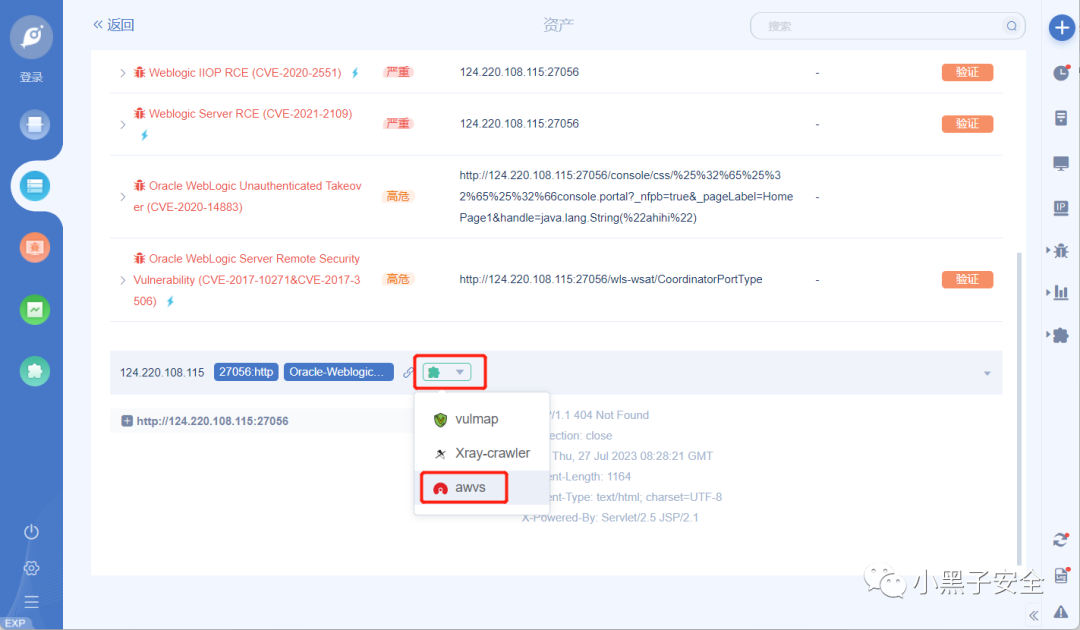Click the EXP label at bottom left
The height and width of the screenshot is (630, 1080).
coord(14,622)
